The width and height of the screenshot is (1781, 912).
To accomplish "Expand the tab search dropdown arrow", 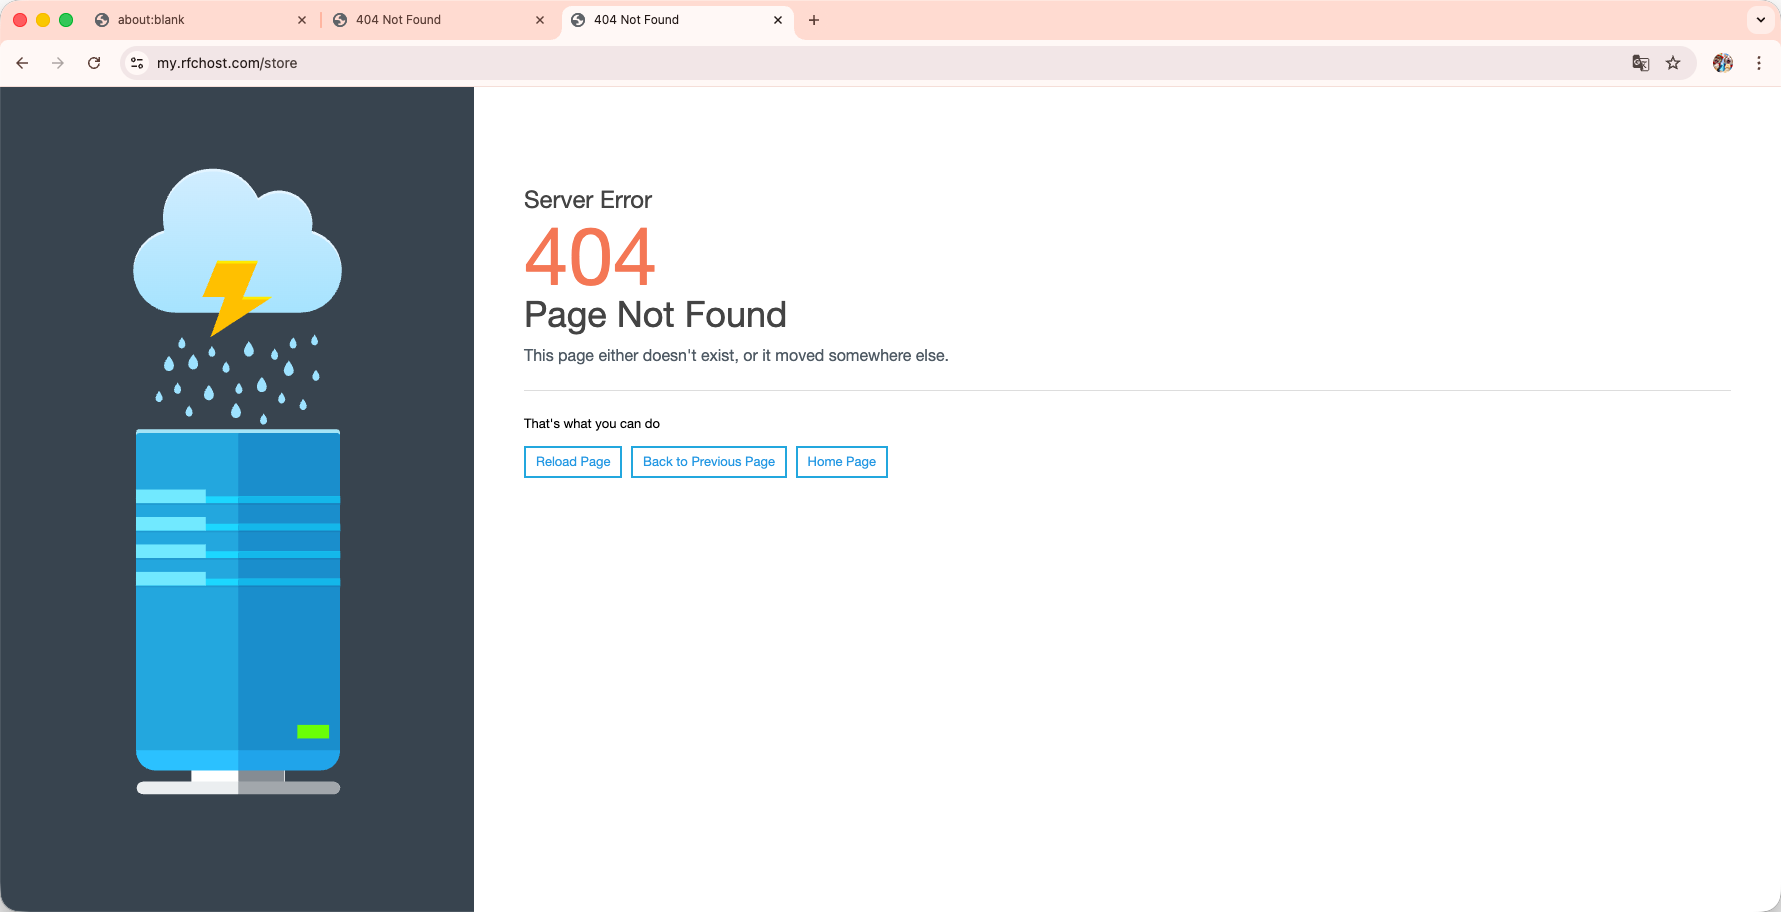I will click(1761, 20).
